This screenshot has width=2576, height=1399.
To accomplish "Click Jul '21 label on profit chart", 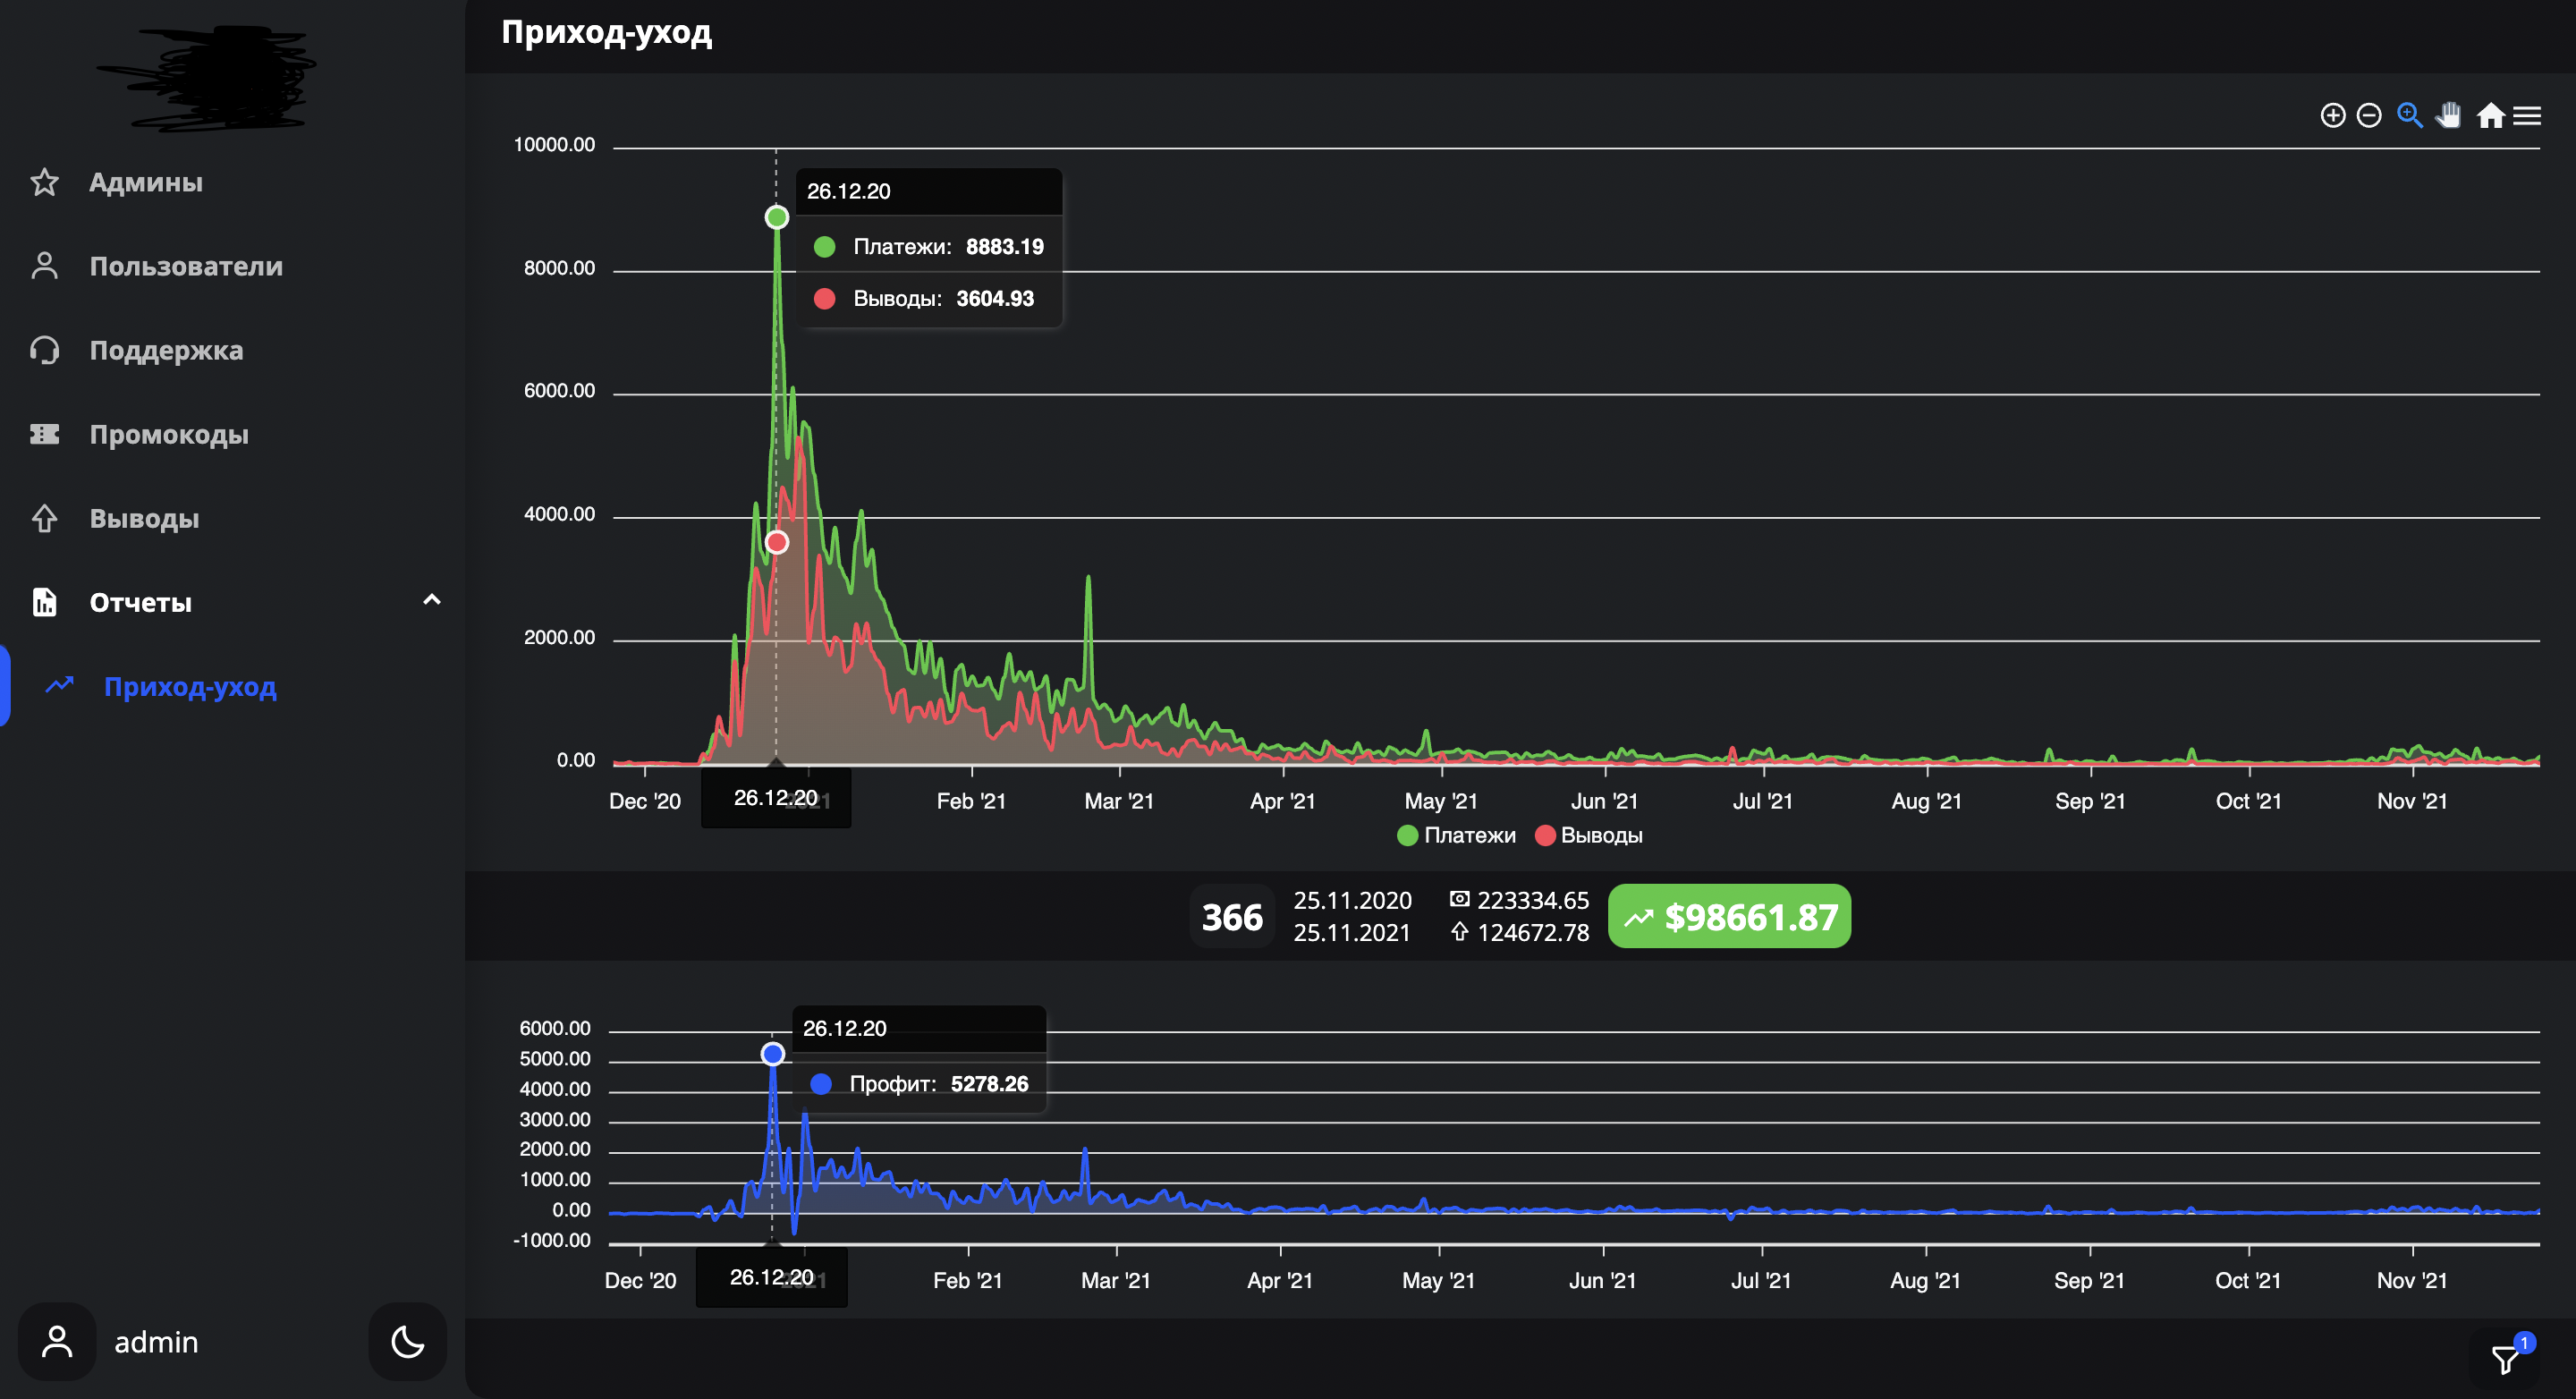I will tap(1761, 1280).
